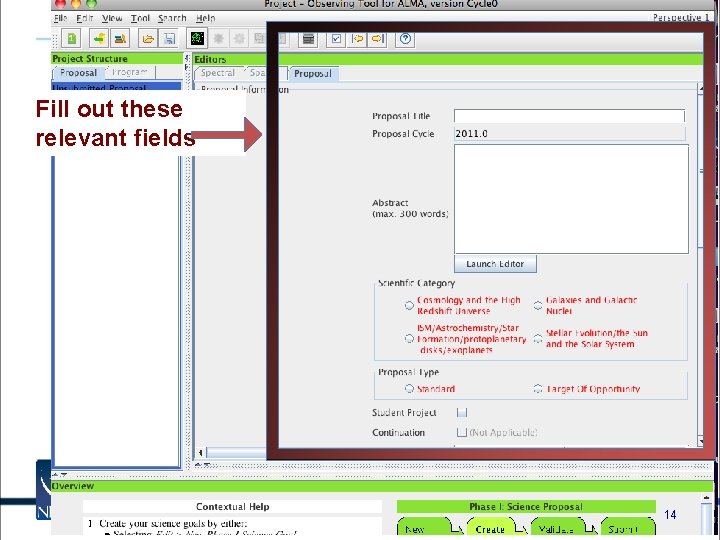This screenshot has width=720, height=540.
Task: Click the New step in Phase I workflow
Action: [423, 528]
